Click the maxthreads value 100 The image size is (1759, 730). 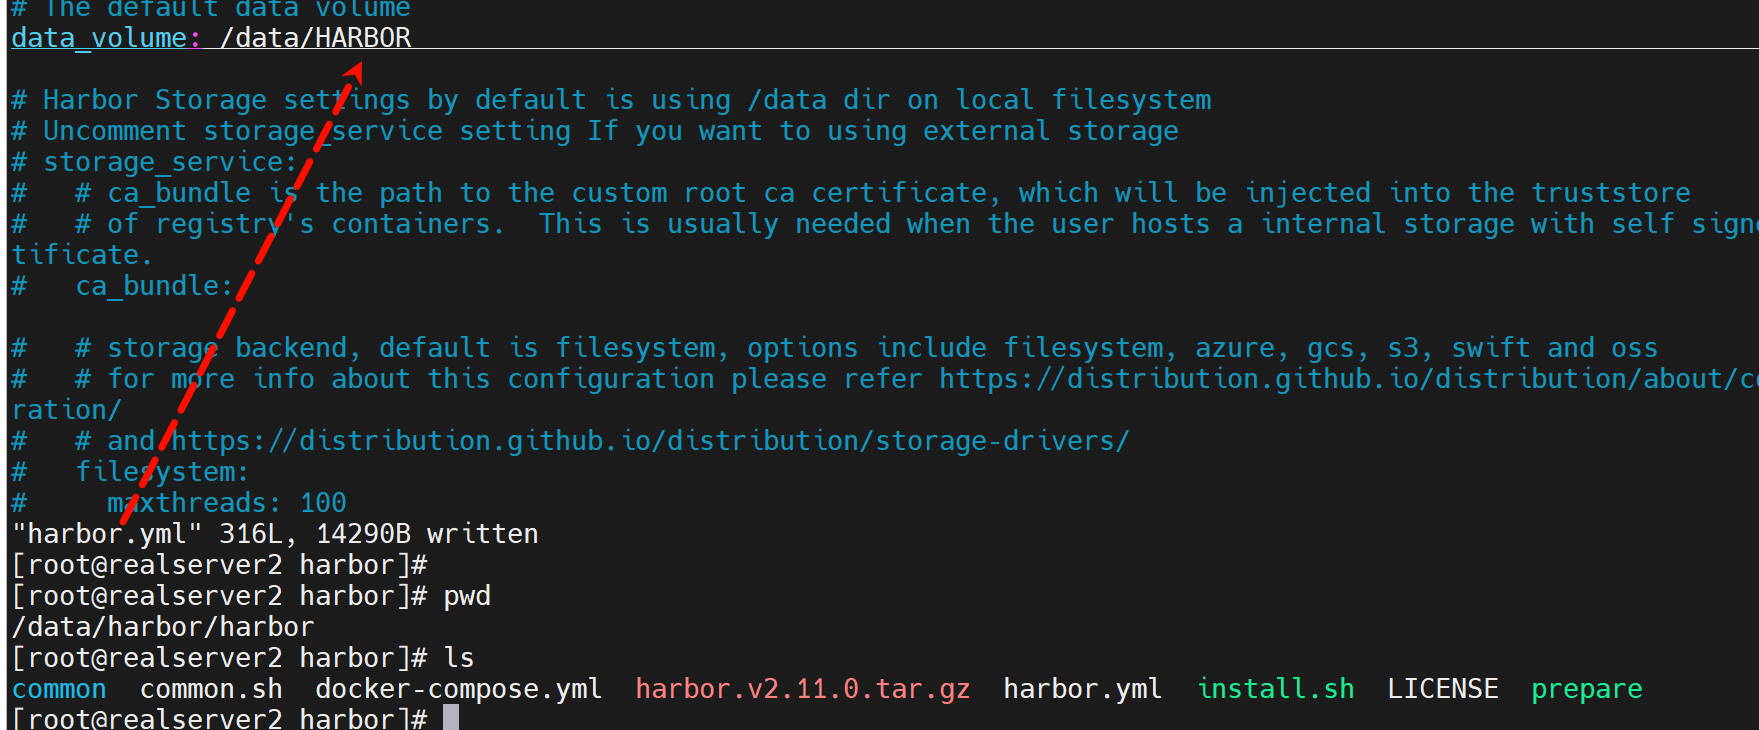tap(323, 503)
